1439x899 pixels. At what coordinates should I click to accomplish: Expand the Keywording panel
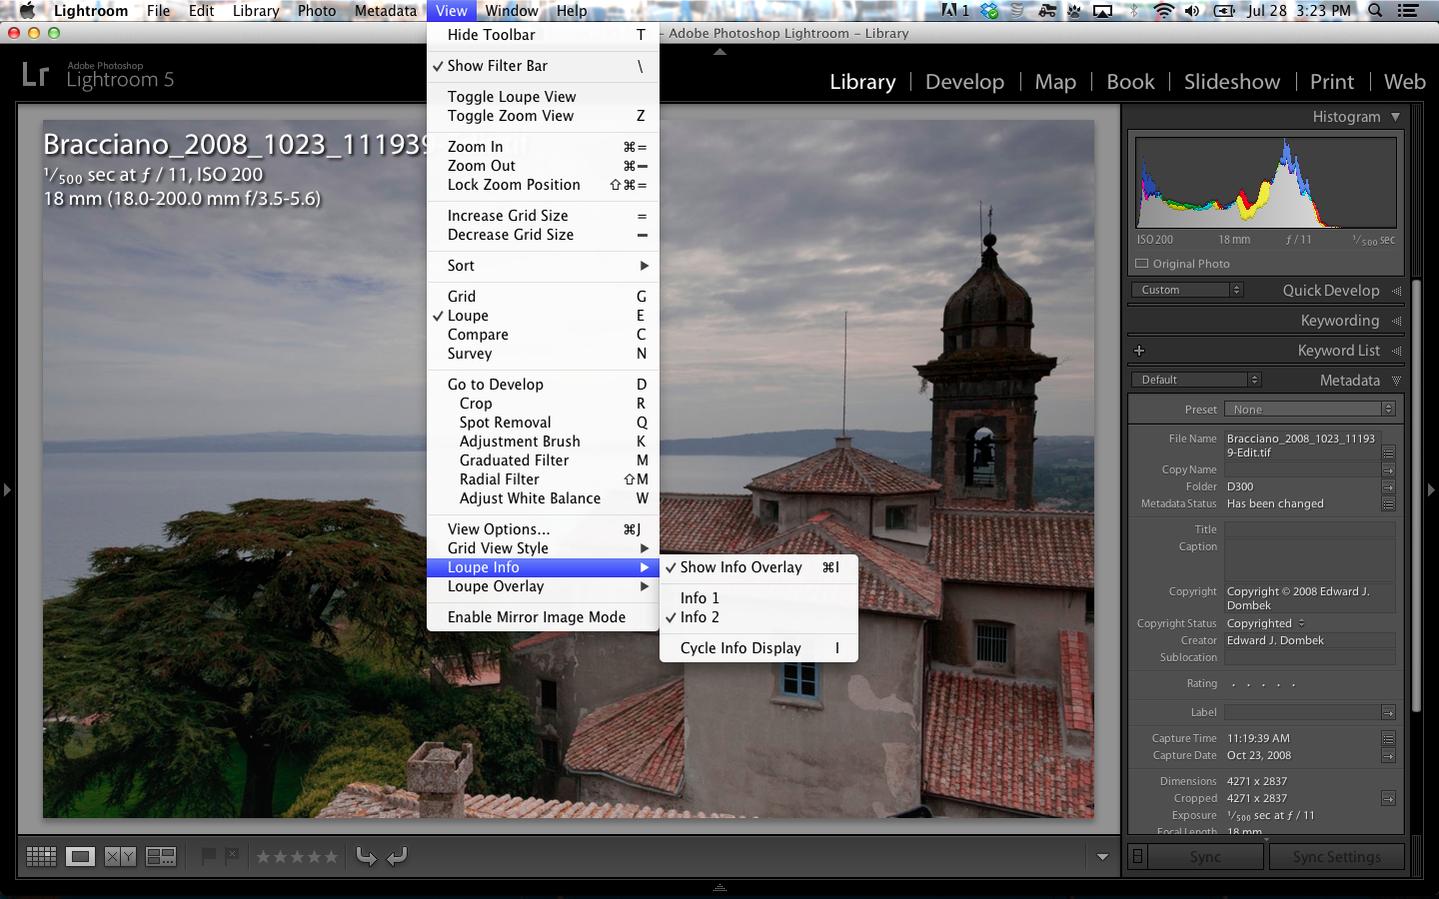[1340, 321]
